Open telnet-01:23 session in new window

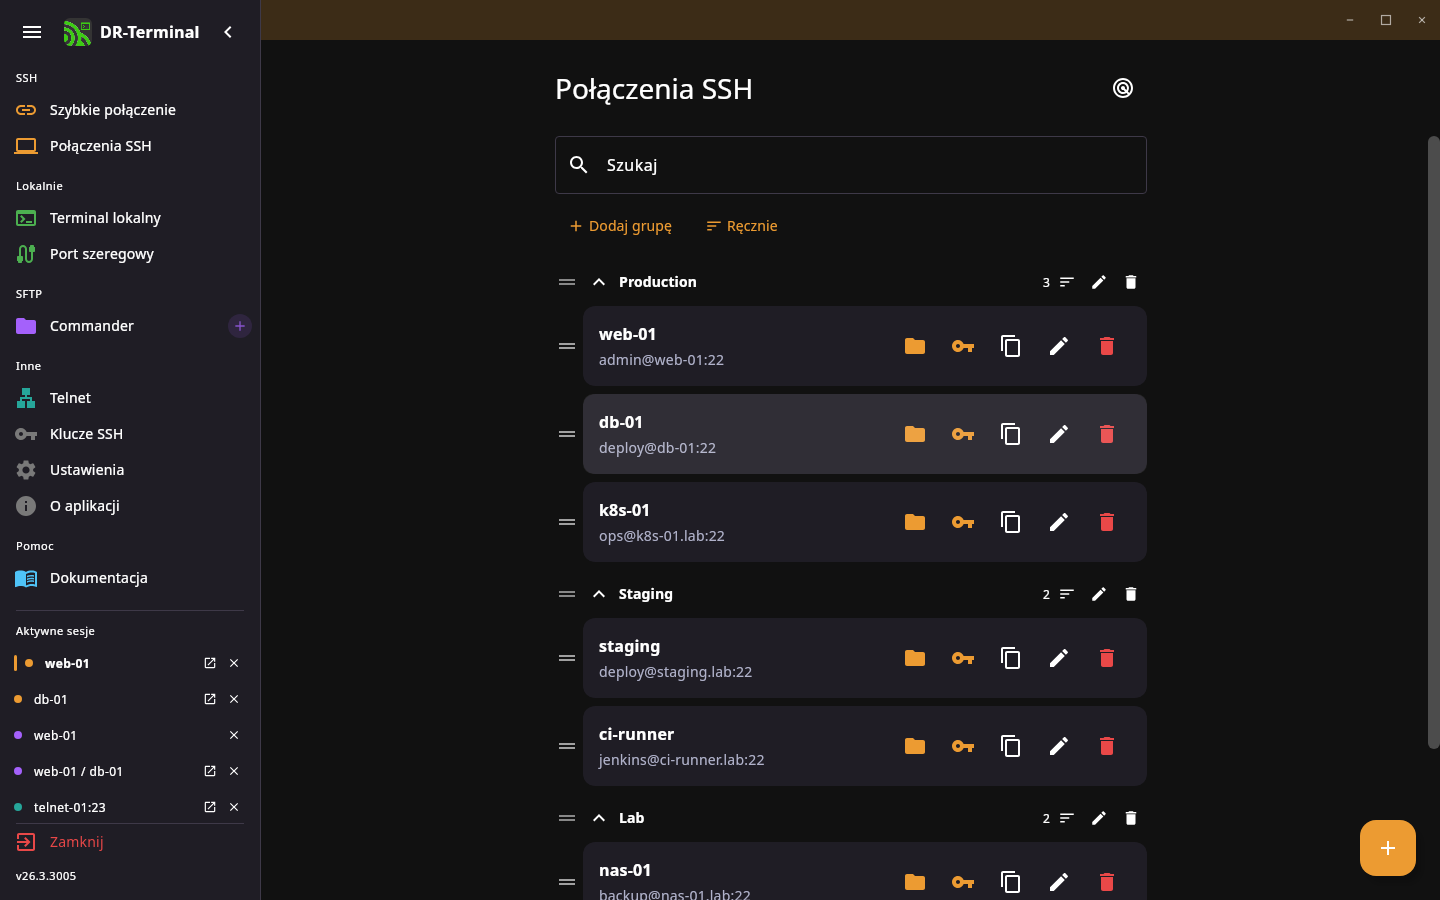coord(210,807)
